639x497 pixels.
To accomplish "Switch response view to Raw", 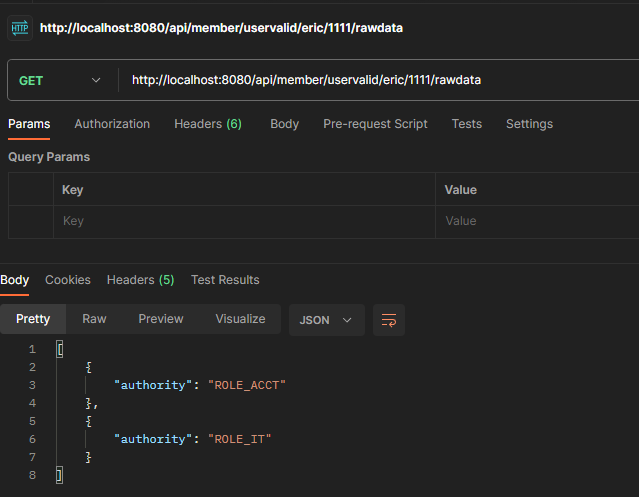I will (x=94, y=319).
